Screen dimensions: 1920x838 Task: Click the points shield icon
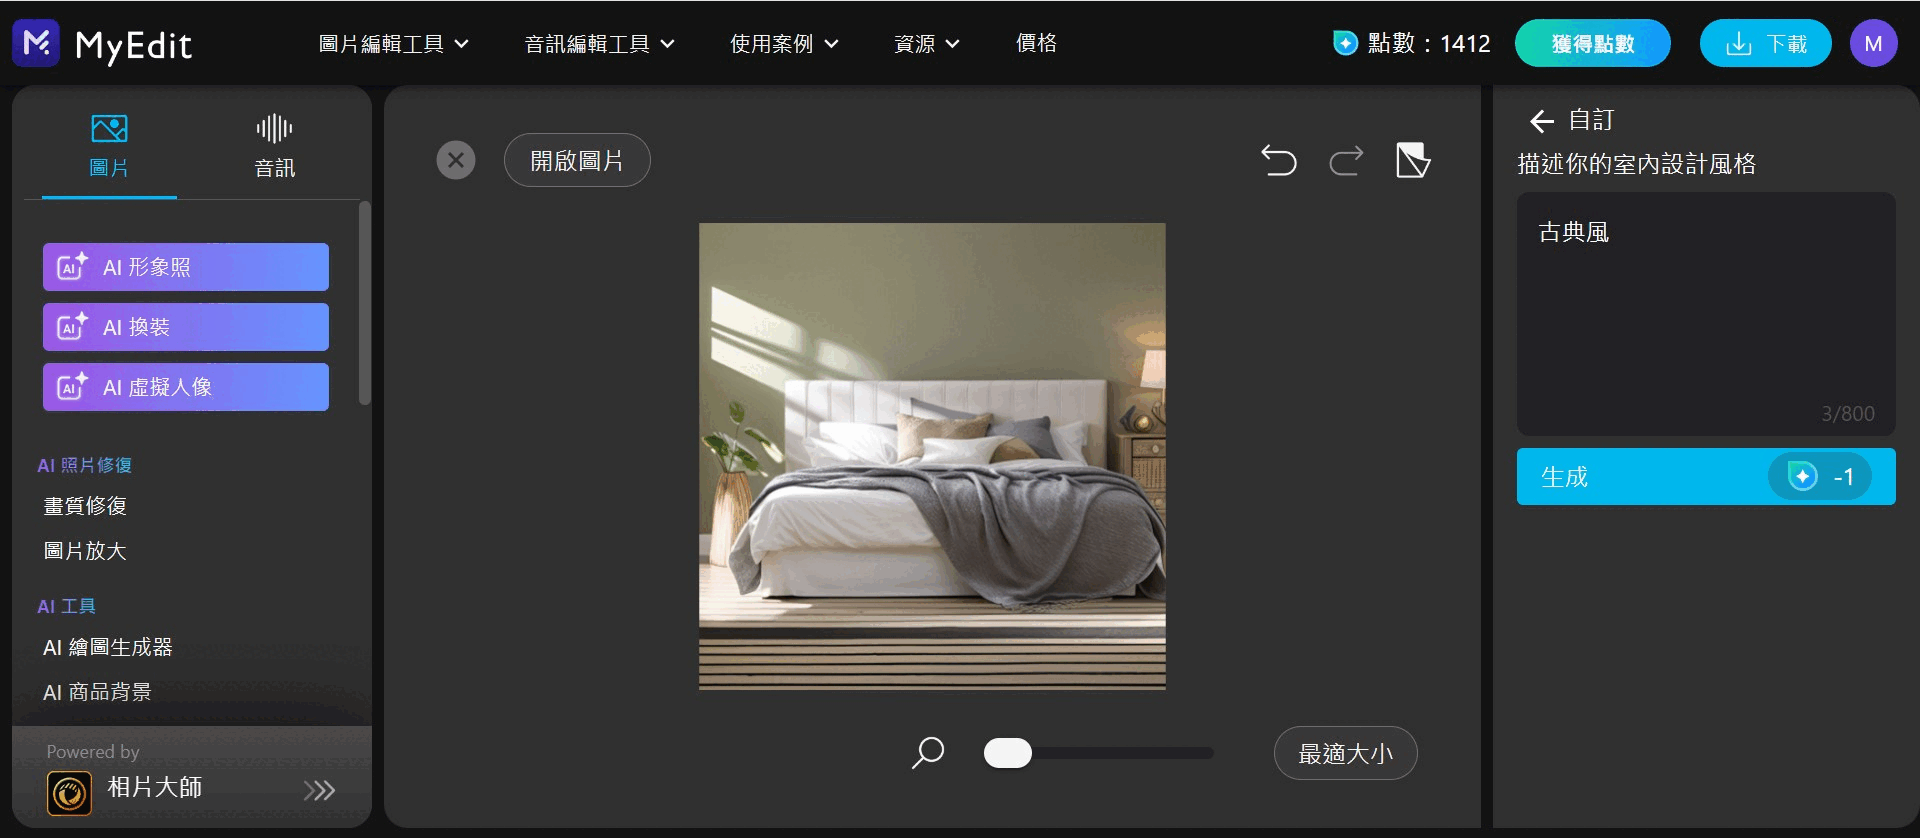1346,43
